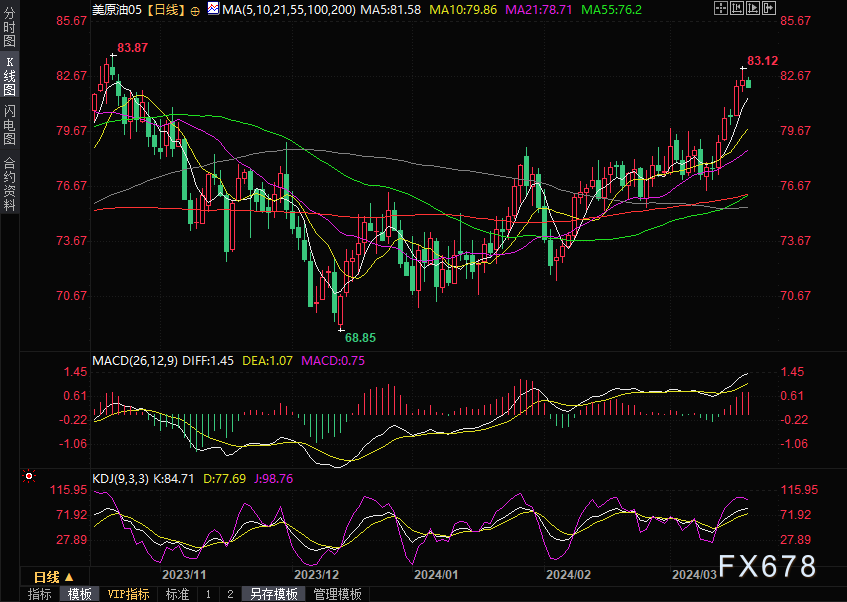
Task: Choose template number 1
Action: (209, 594)
